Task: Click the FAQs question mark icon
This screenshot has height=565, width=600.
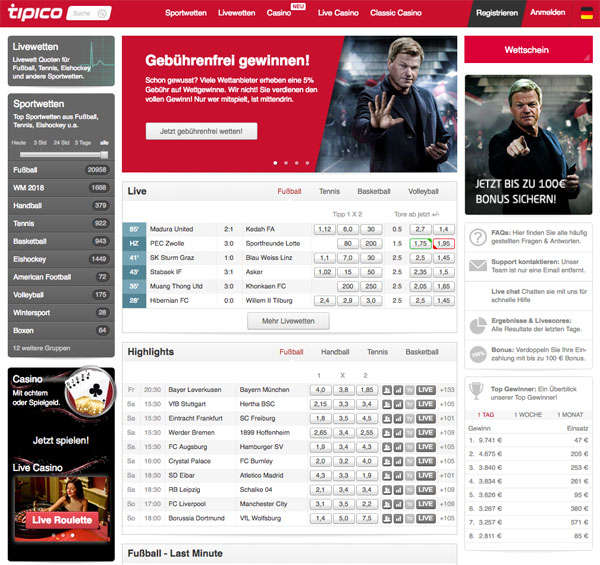Action: [x=478, y=237]
